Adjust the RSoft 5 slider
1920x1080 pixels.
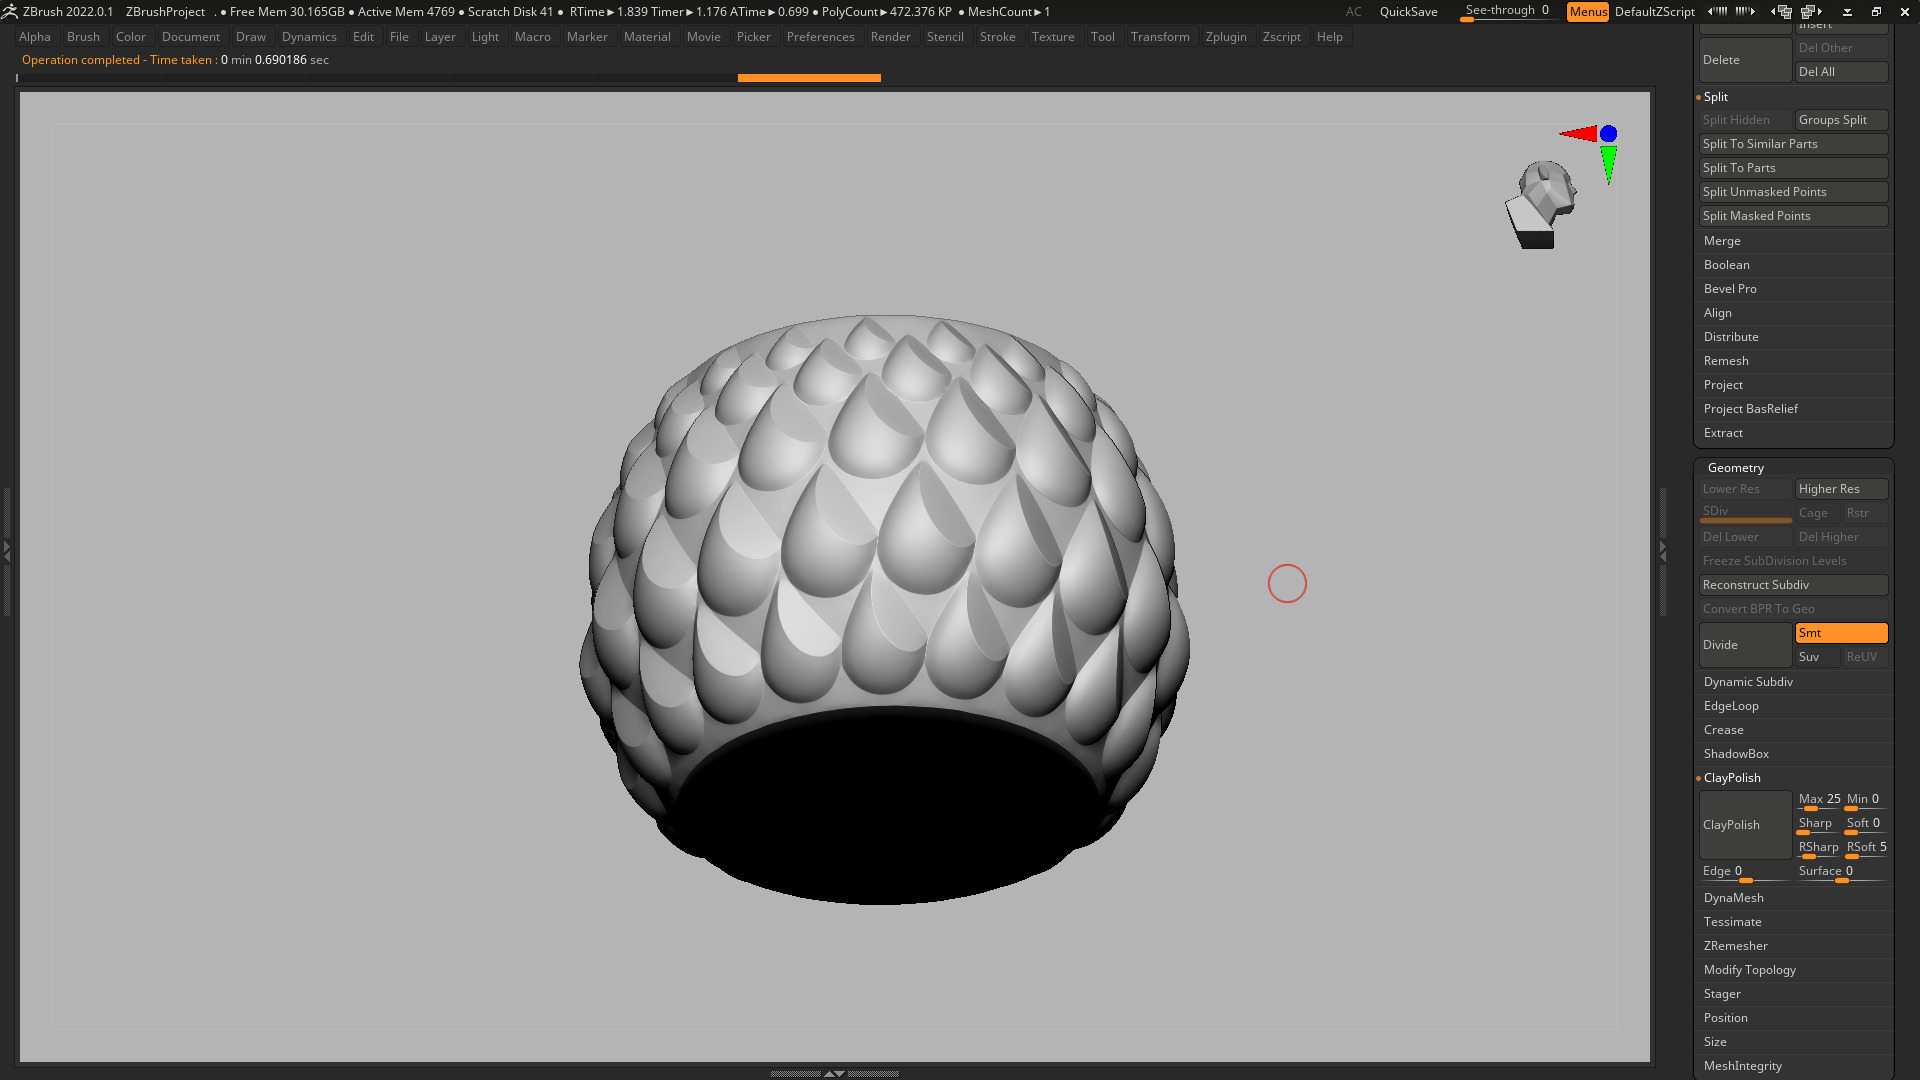click(x=1866, y=848)
